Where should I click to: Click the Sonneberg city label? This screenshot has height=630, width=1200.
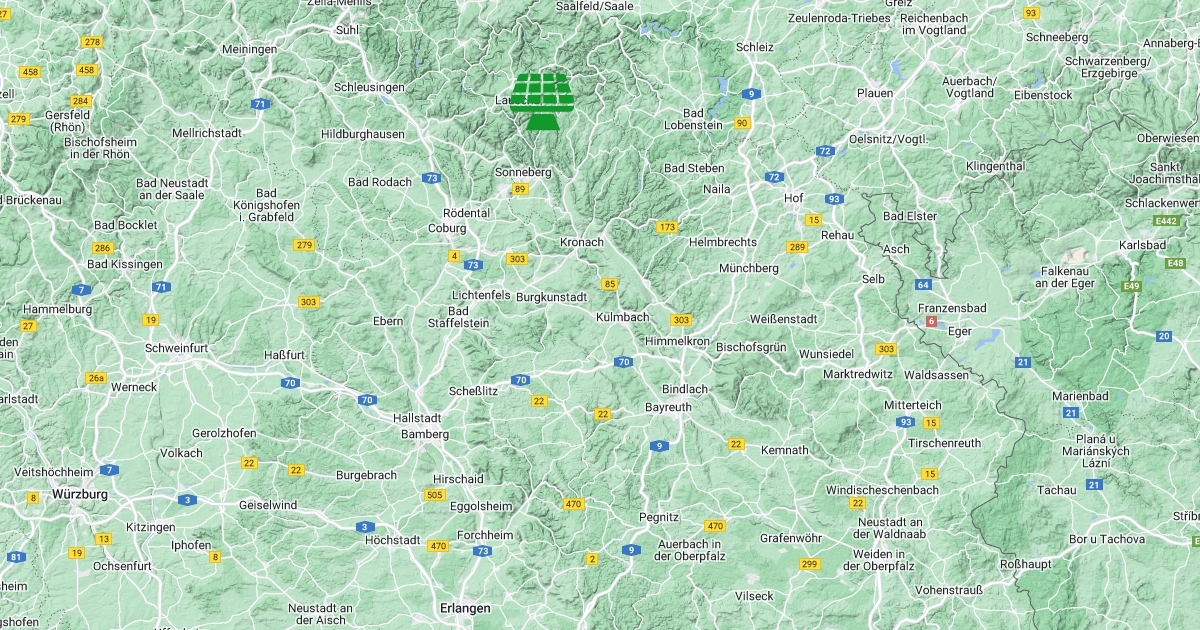523,172
